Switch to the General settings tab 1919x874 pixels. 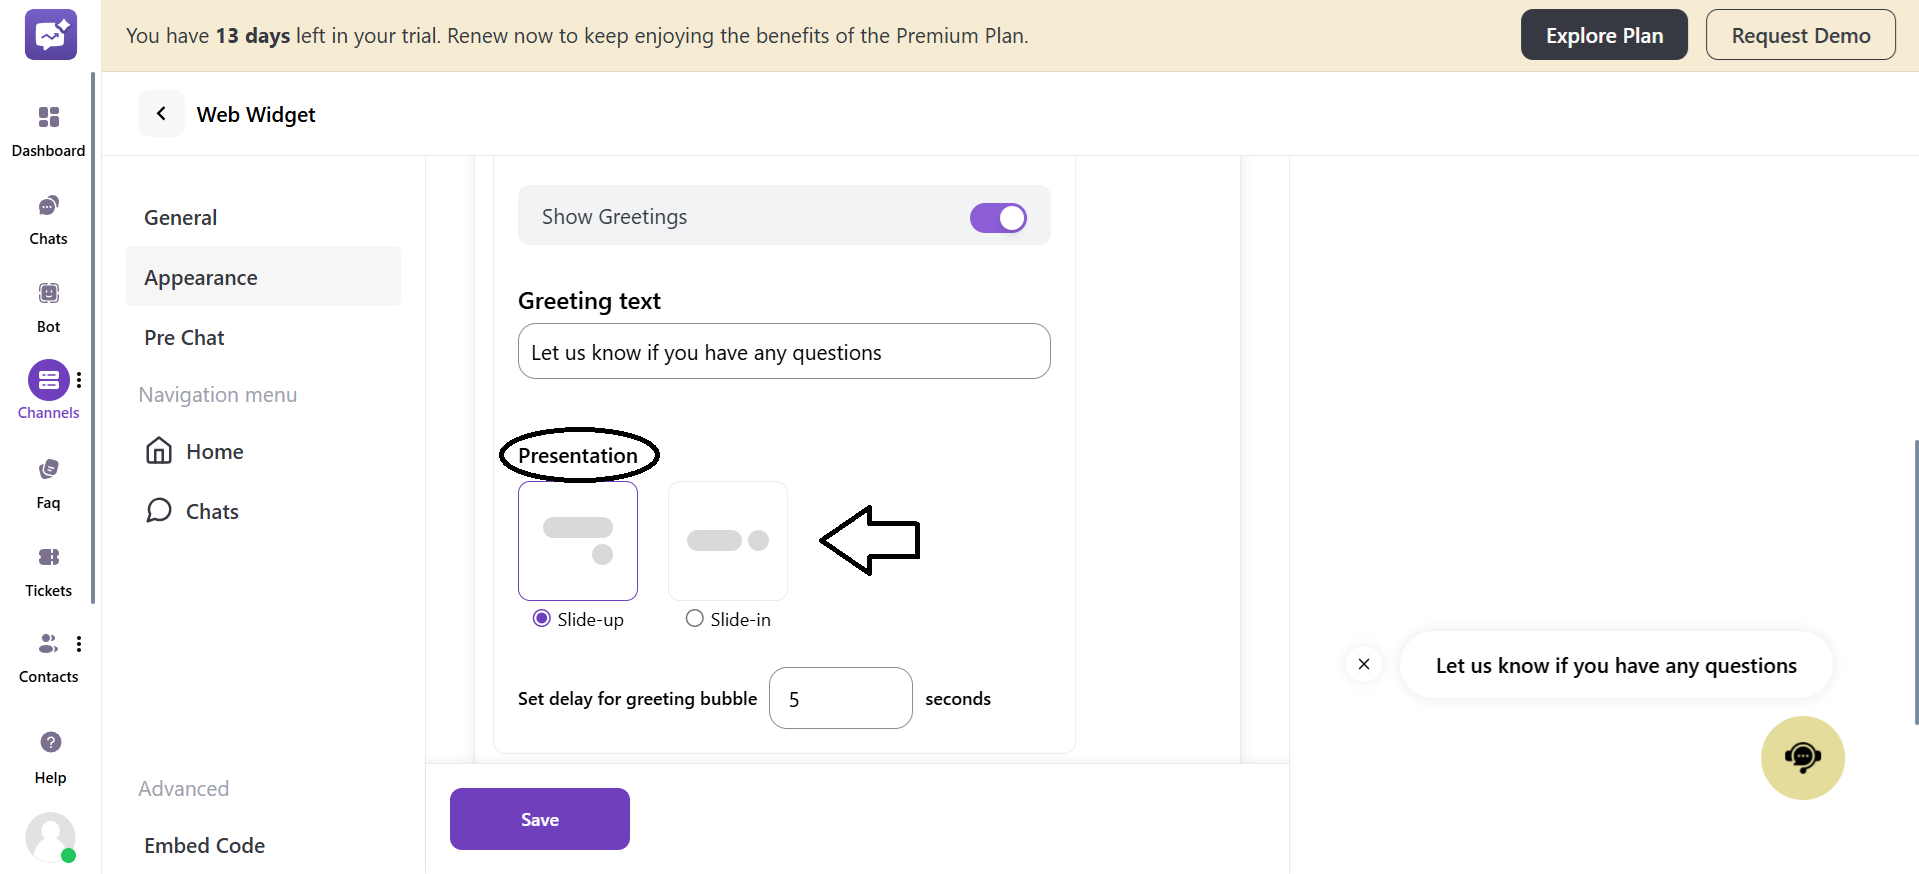coord(180,217)
